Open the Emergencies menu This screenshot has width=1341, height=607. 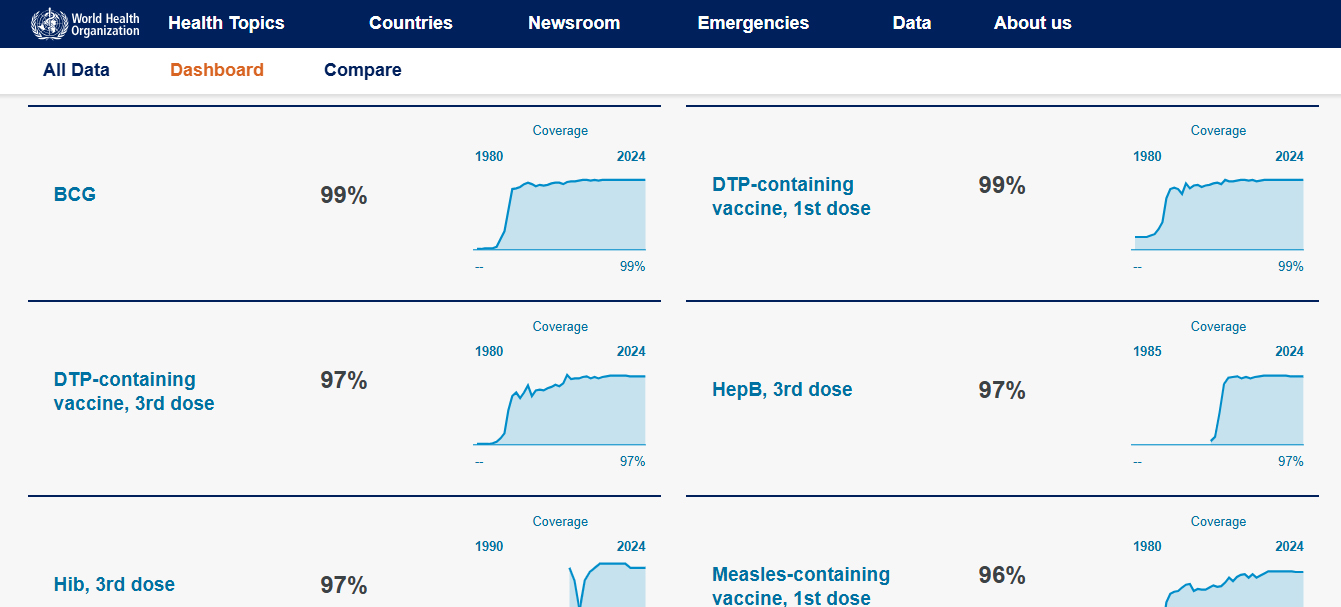tap(753, 23)
